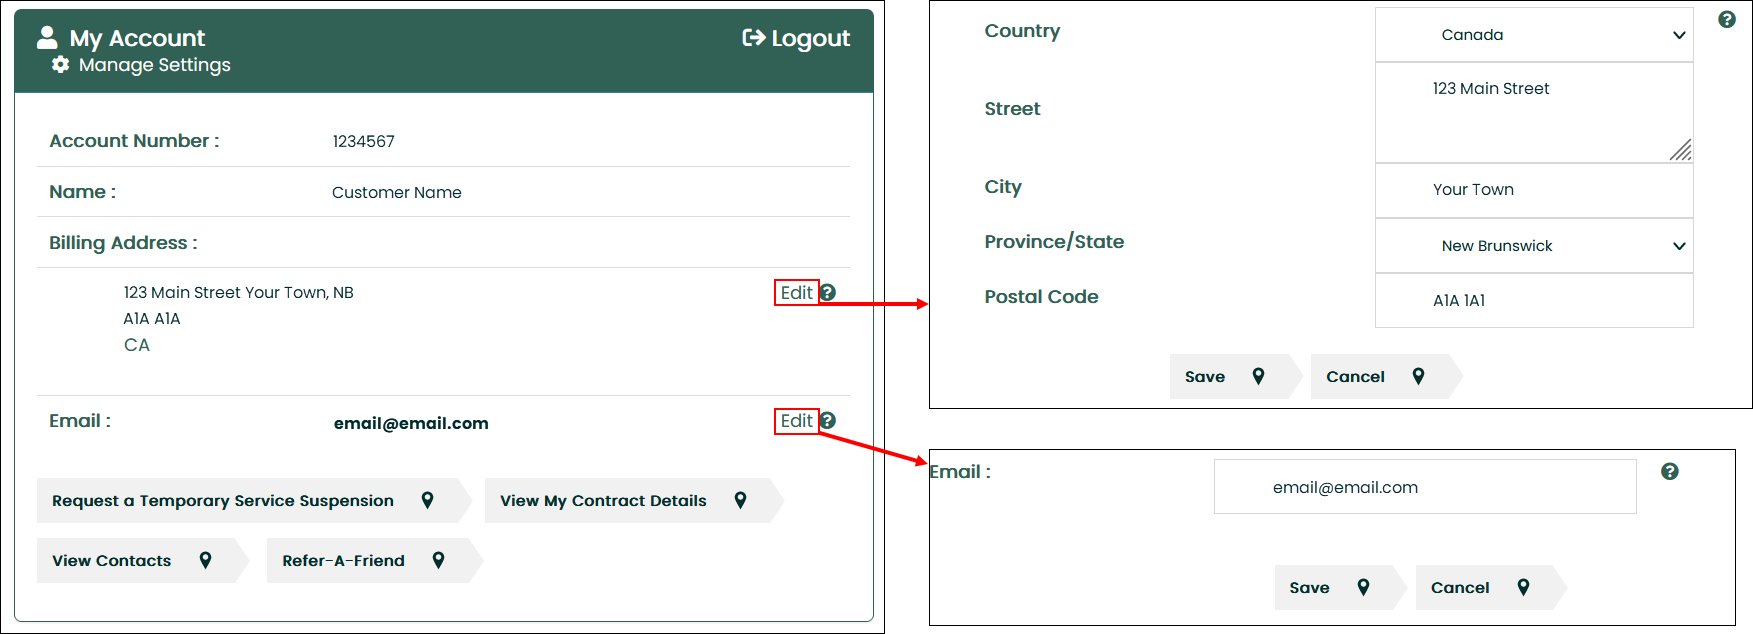1753x634 pixels.
Task: Click the Postal Code input field
Action: (x=1533, y=301)
